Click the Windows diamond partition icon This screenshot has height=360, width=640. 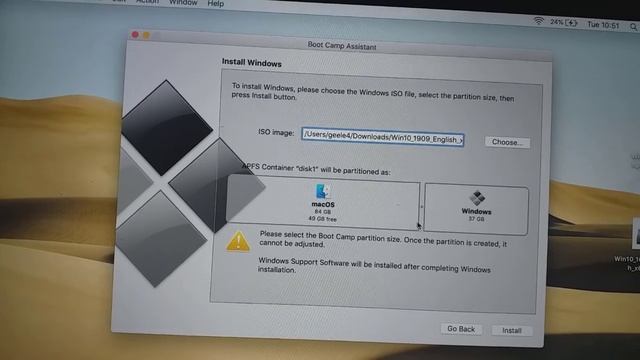click(477, 198)
